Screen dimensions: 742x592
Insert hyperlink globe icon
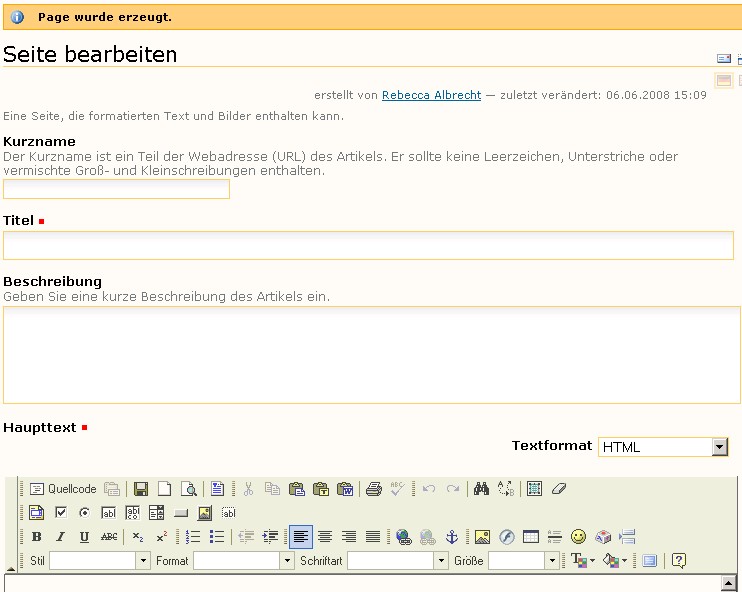pos(404,537)
